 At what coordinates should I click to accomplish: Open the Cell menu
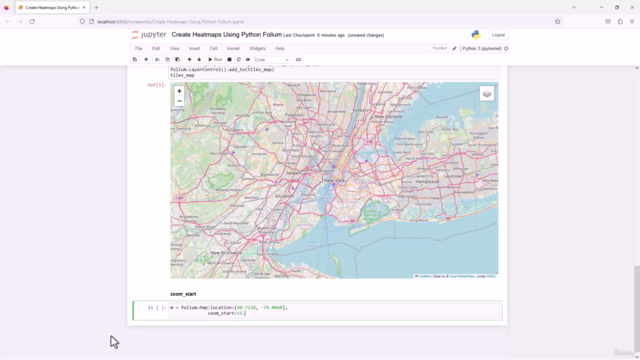(x=213, y=49)
